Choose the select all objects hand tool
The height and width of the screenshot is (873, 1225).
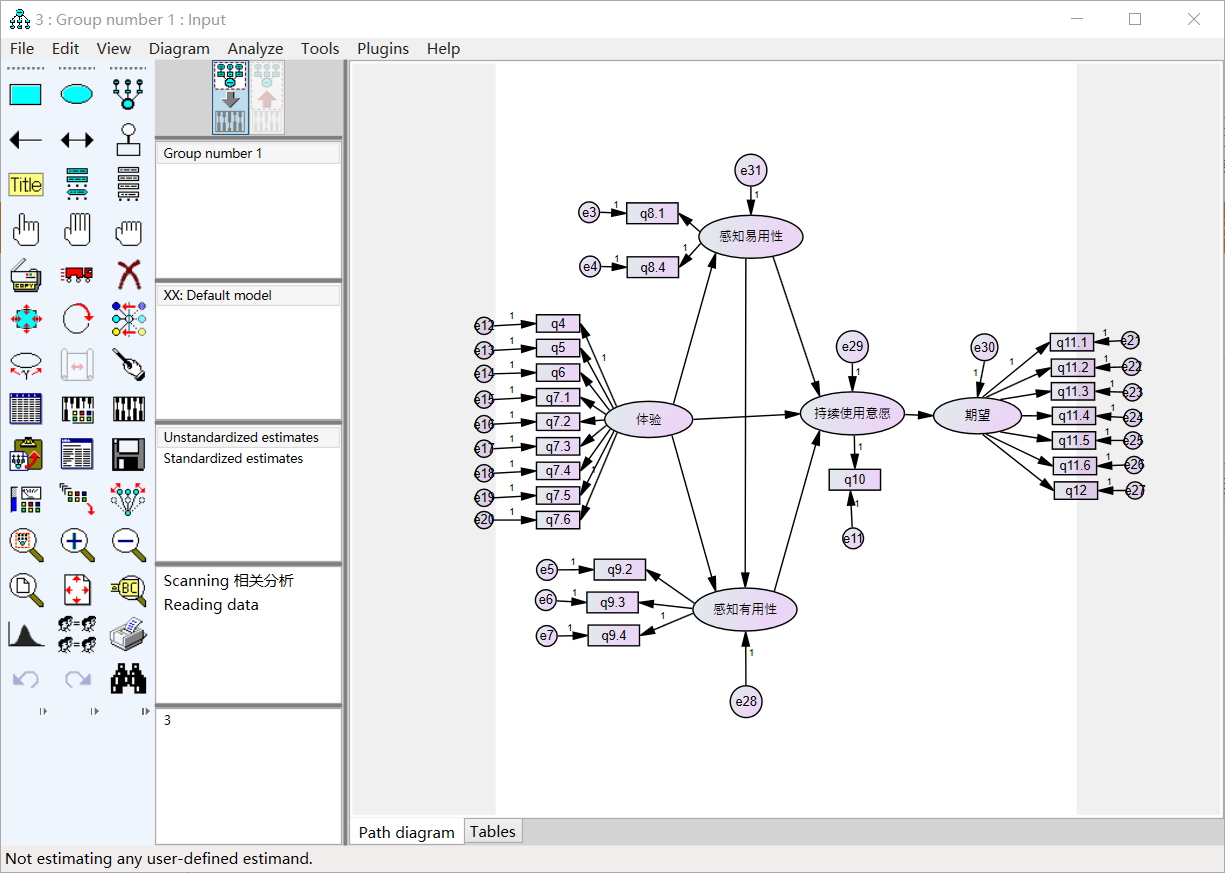(x=77, y=231)
